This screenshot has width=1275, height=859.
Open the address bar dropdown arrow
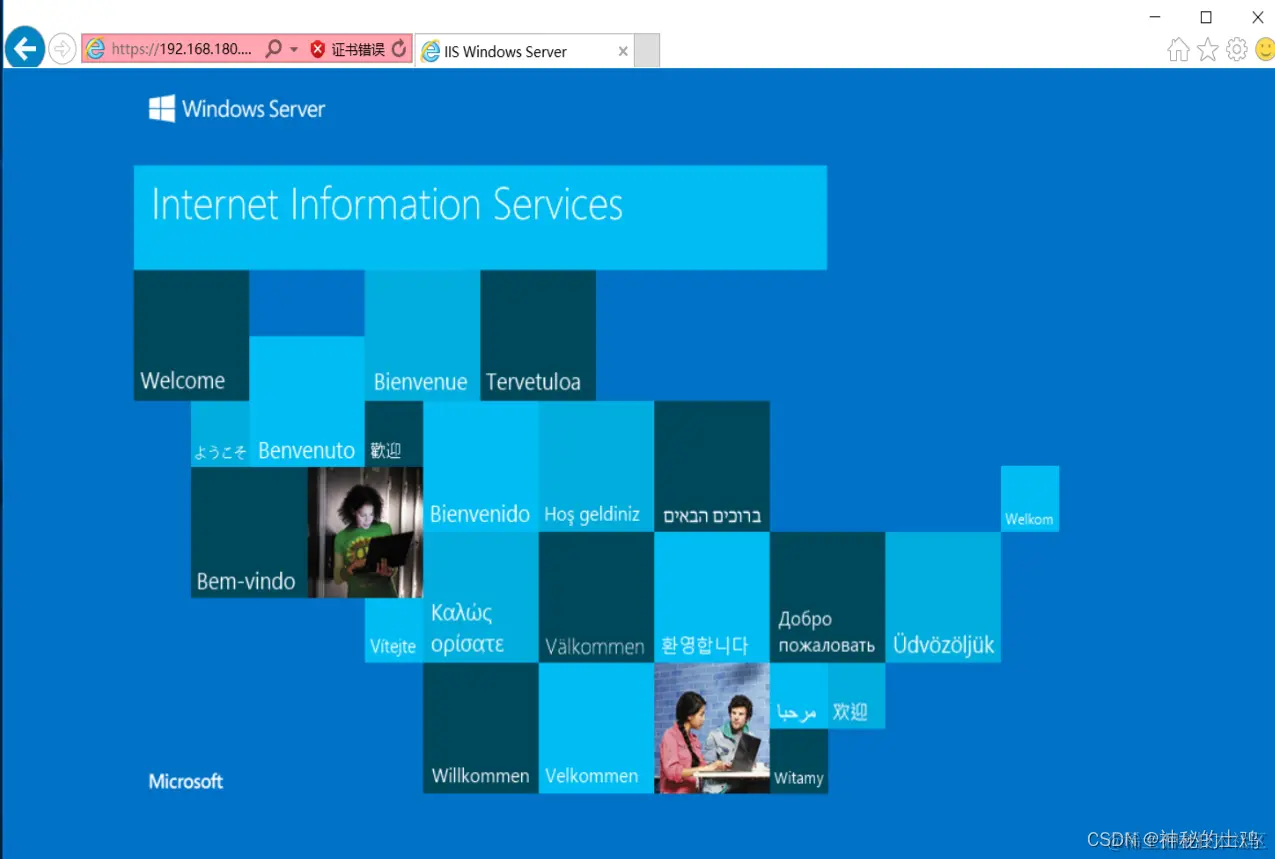294,49
